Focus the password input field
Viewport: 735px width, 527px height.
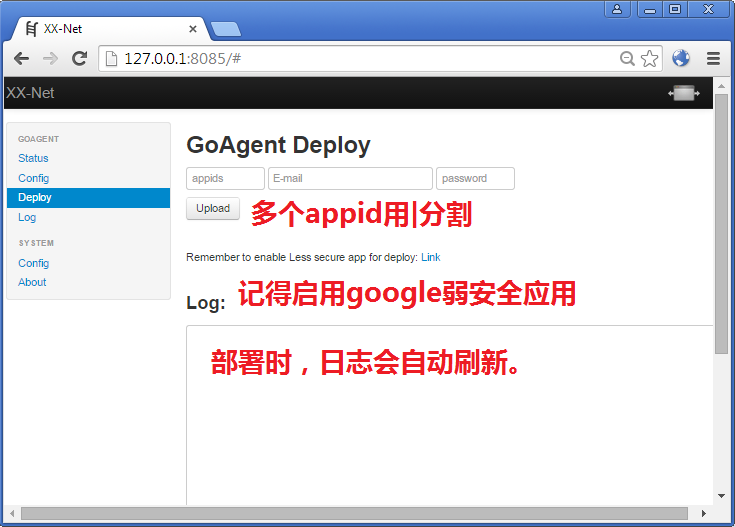[475, 179]
